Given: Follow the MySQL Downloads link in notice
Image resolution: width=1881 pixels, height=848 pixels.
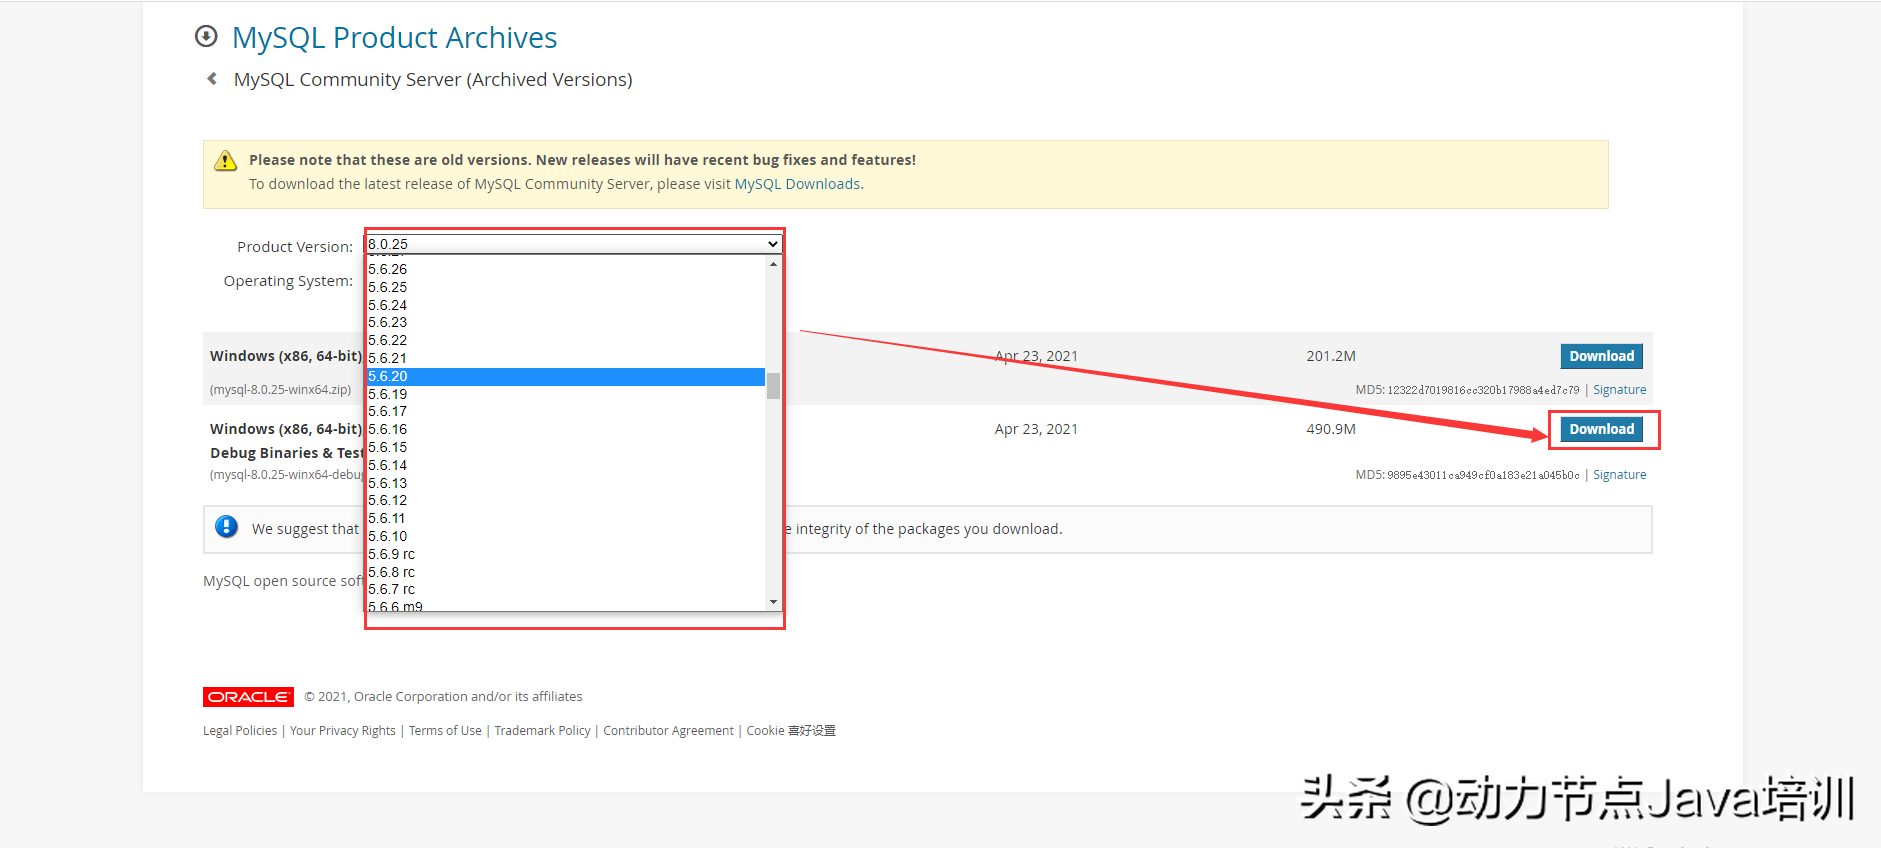Looking at the screenshot, I should click(797, 184).
